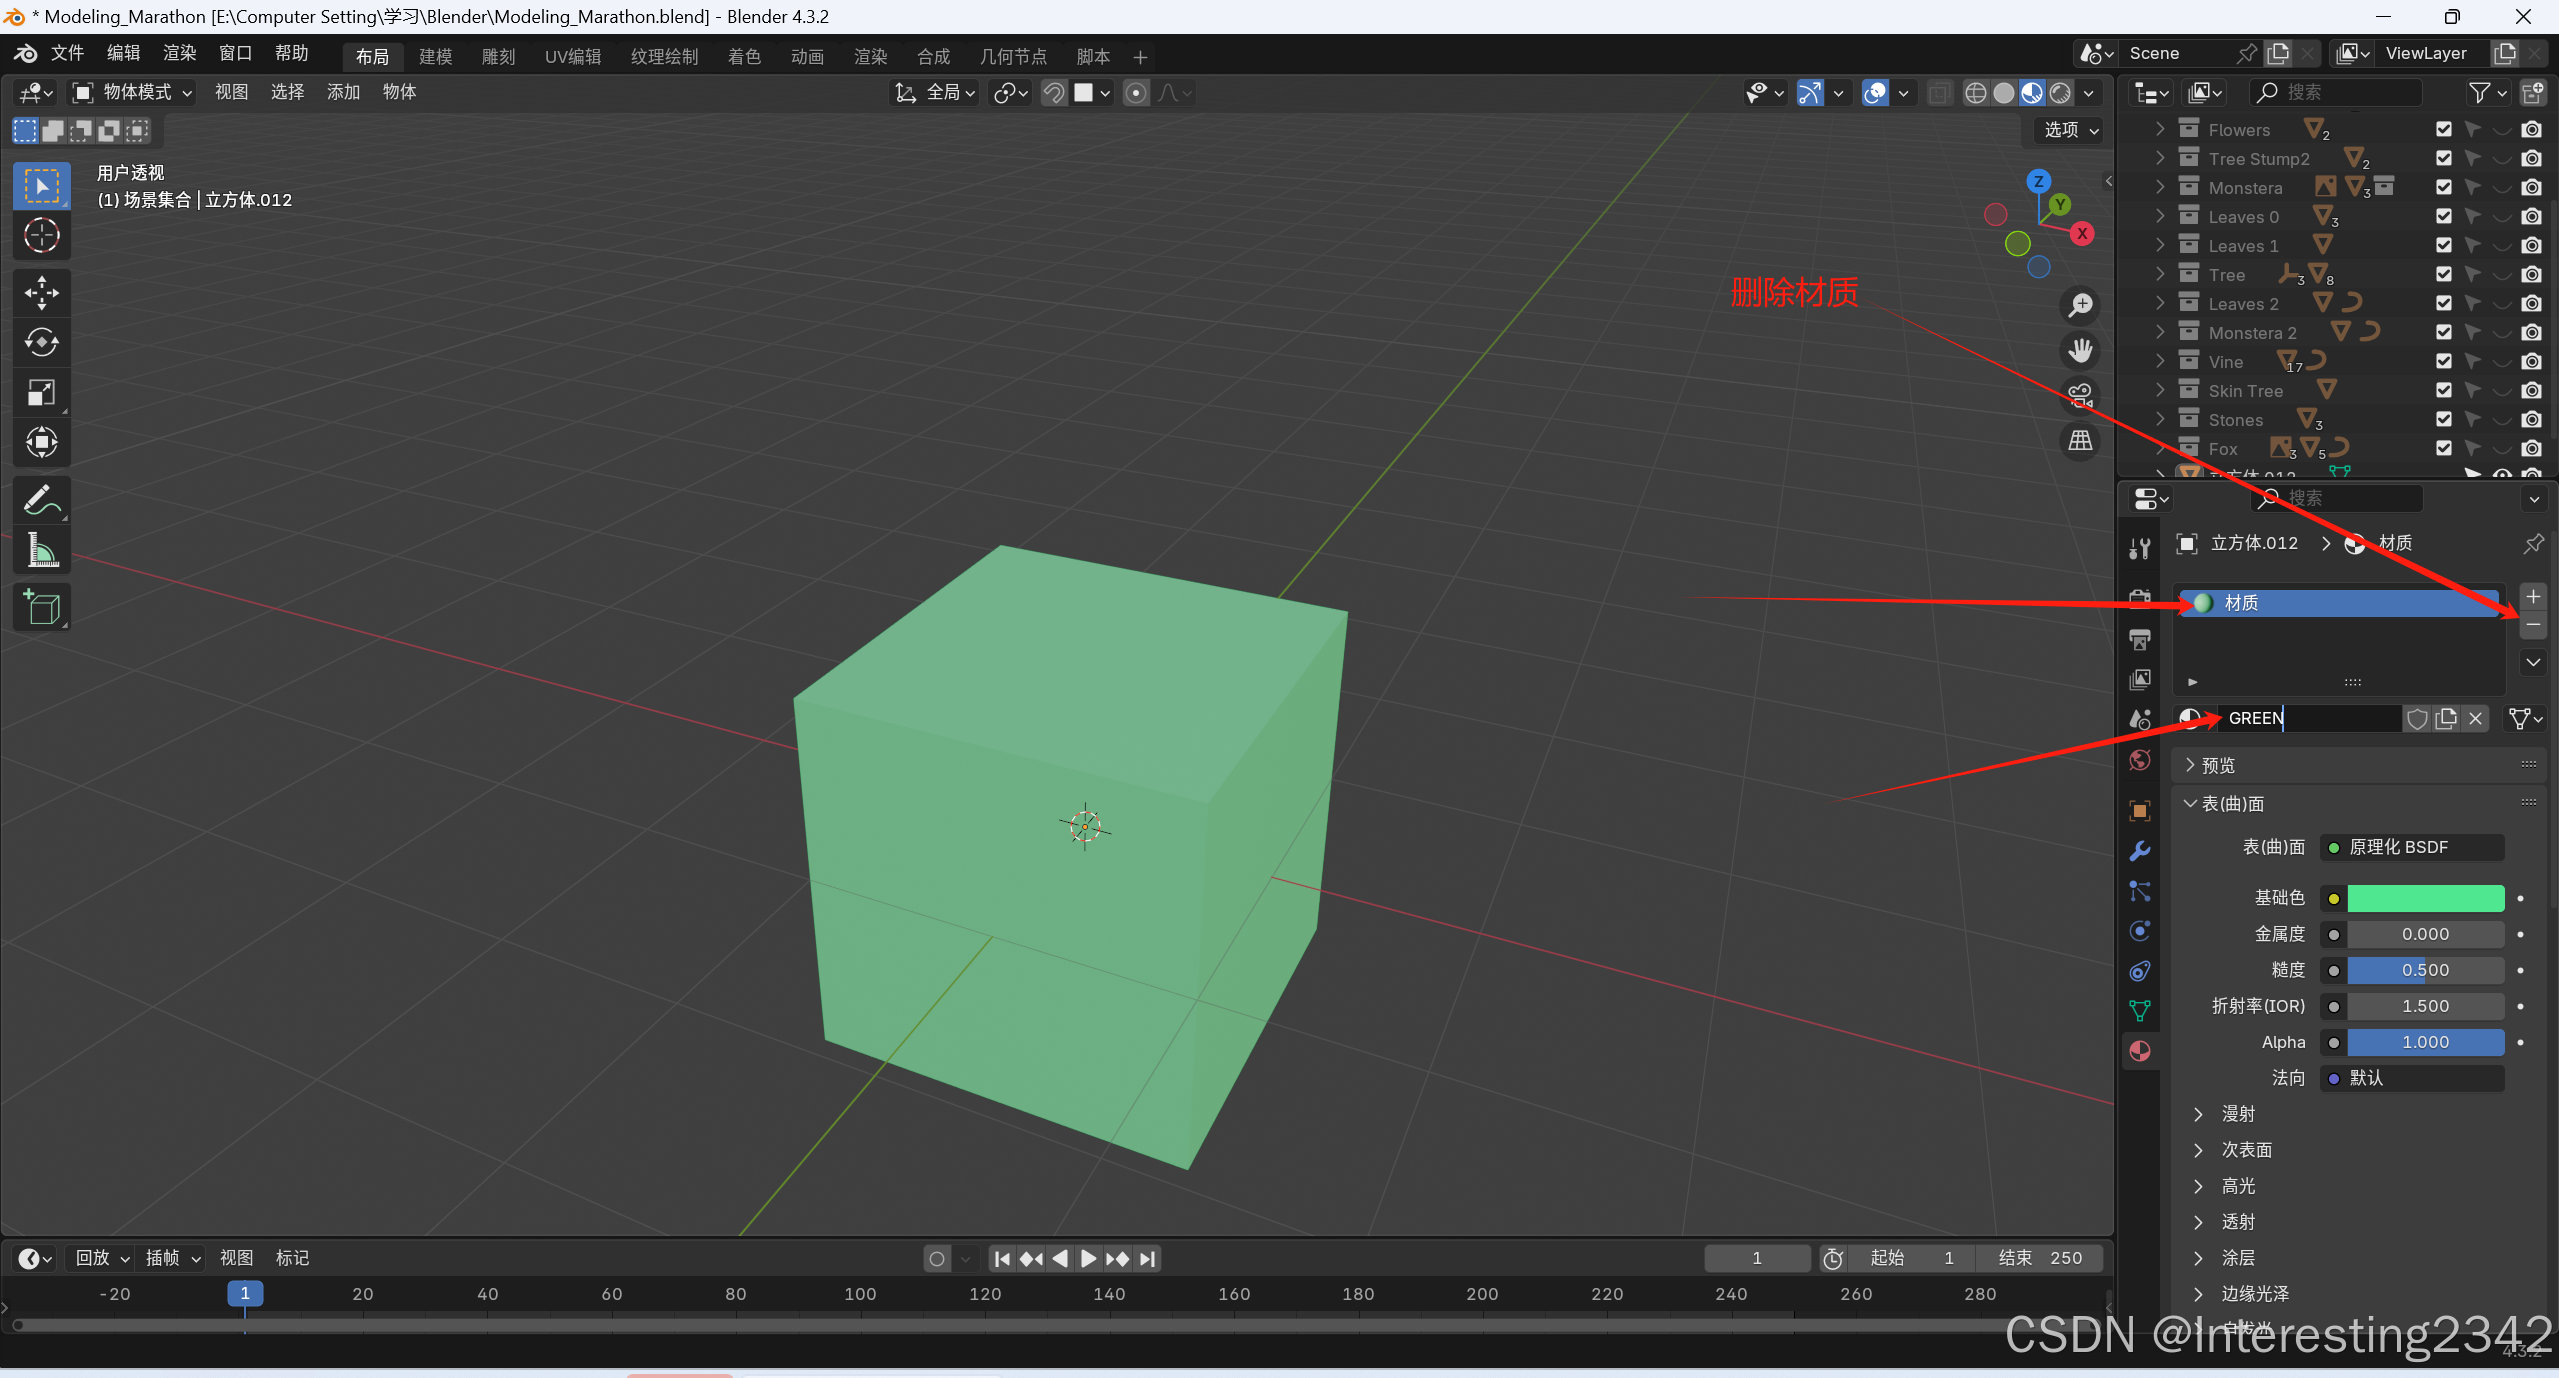
Task: Click the remove material slot minus button
Action: pyautogui.click(x=2533, y=626)
